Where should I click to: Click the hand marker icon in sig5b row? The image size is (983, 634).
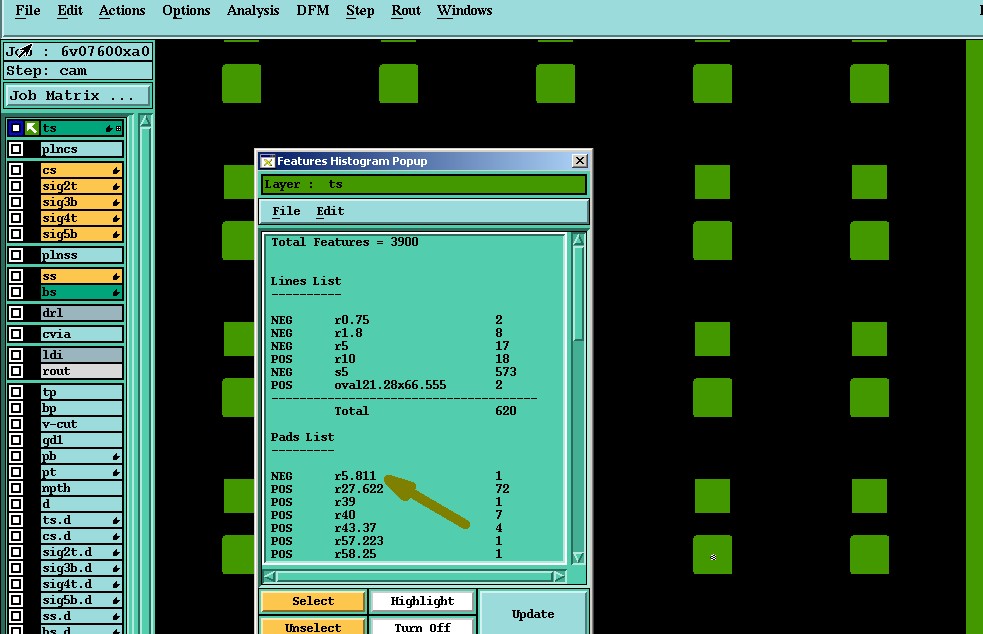pos(116,235)
